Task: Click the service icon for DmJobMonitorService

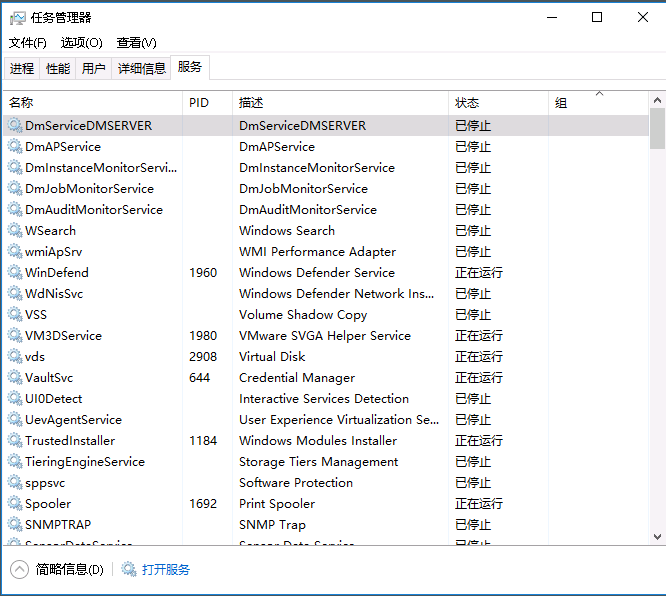Action: coord(15,188)
